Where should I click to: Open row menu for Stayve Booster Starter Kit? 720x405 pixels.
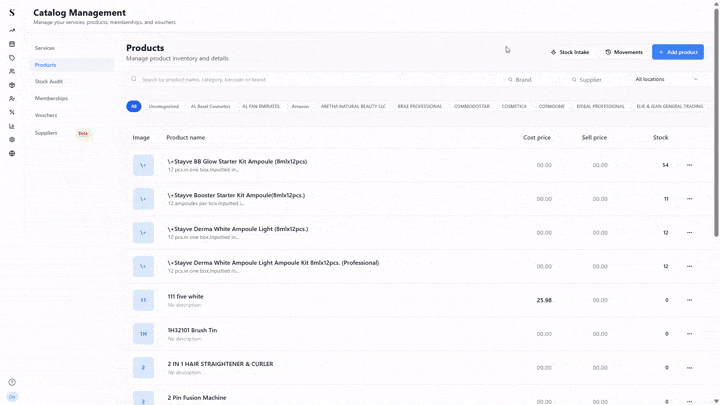[689, 199]
